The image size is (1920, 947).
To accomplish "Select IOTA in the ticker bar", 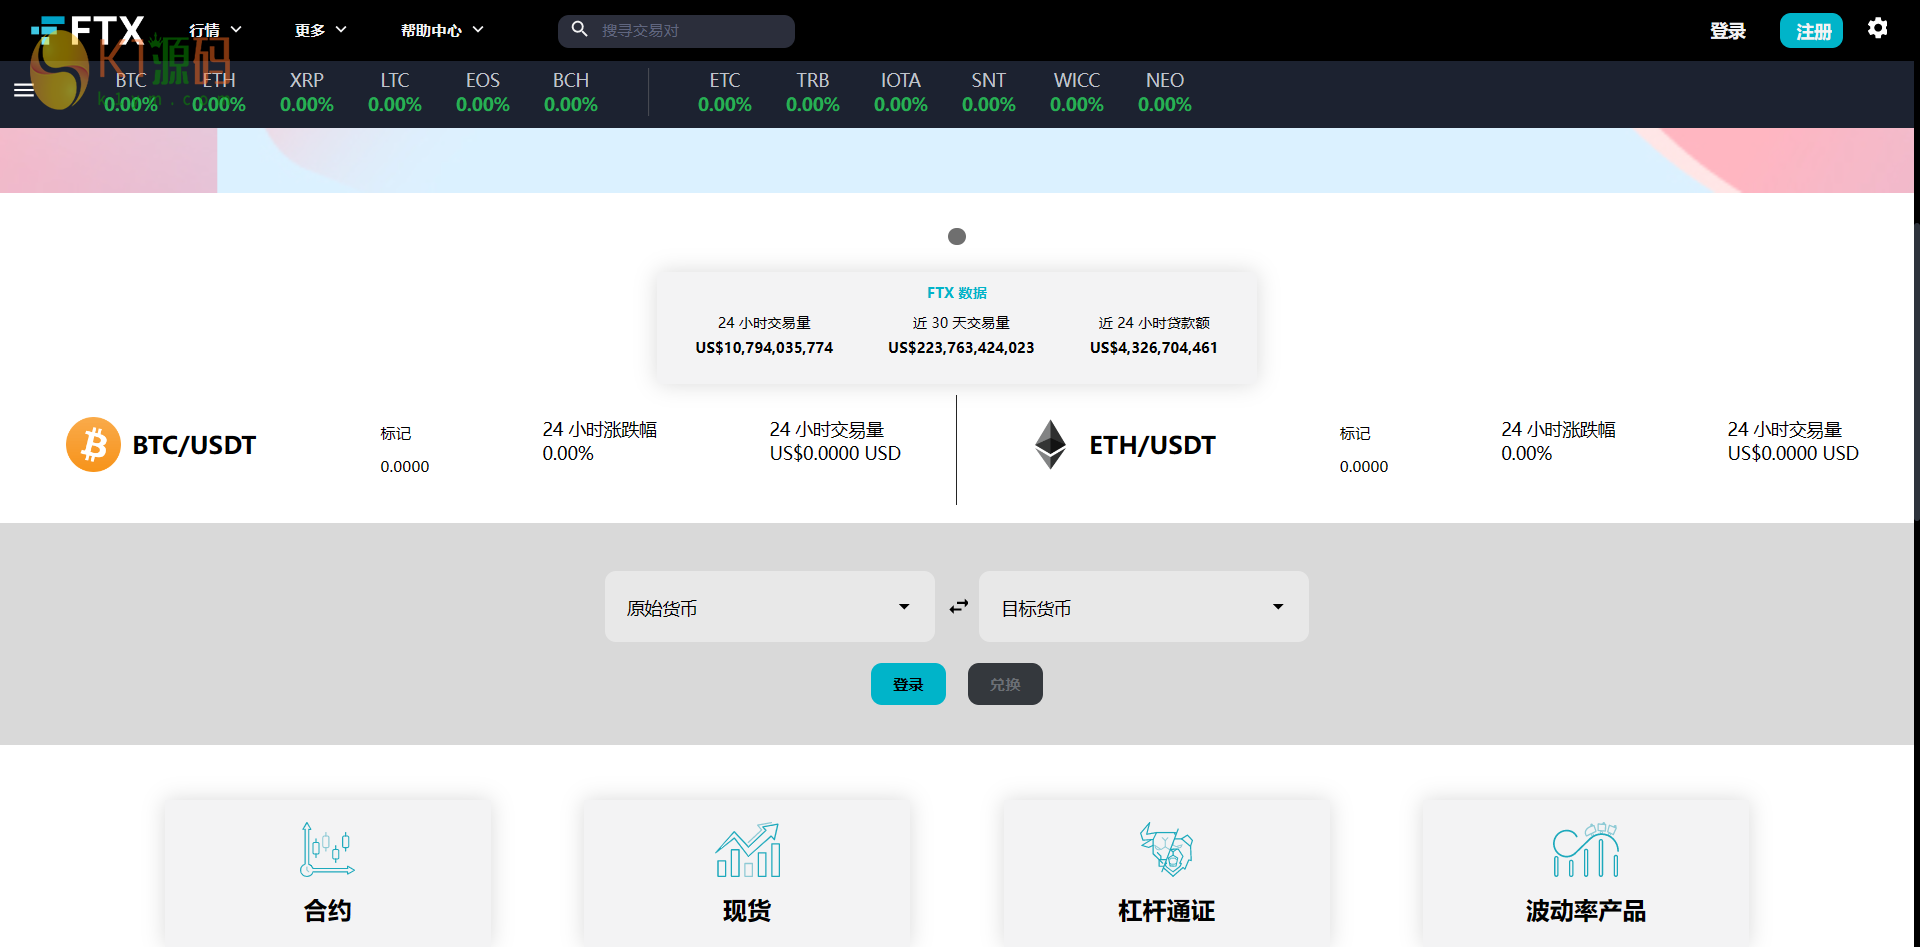I will [x=901, y=92].
